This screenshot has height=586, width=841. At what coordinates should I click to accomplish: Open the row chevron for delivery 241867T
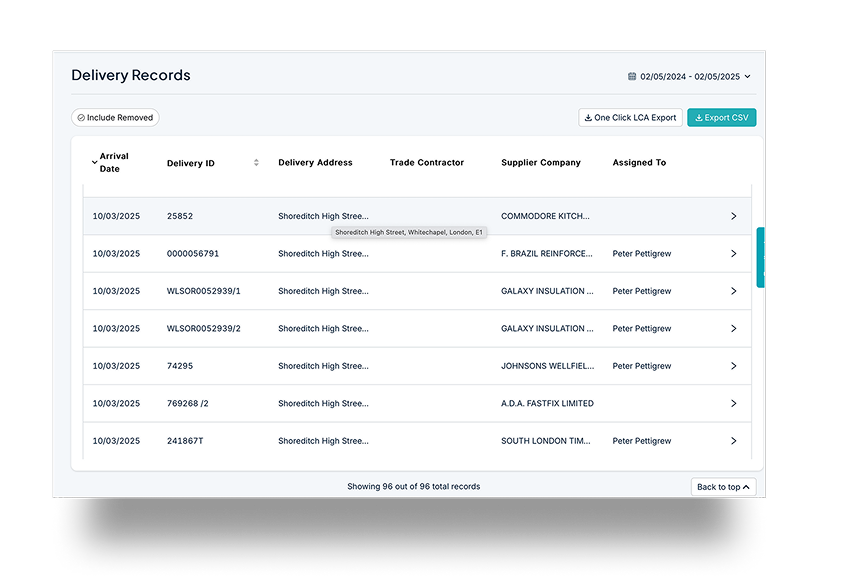[x=733, y=441]
